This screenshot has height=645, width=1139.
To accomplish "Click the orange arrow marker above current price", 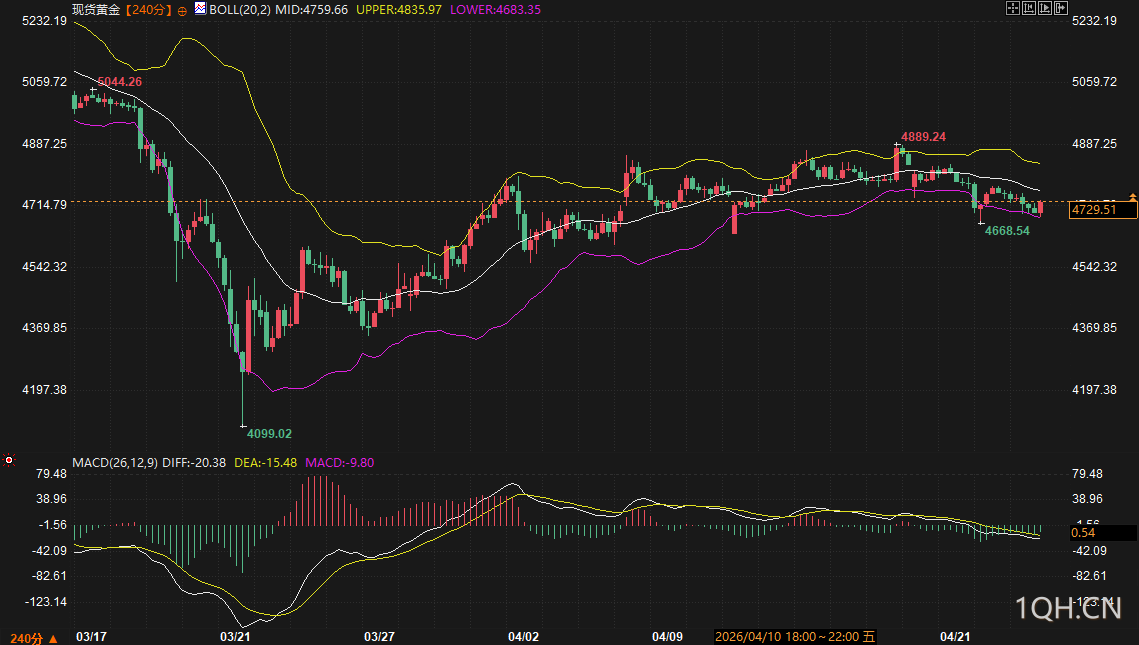I will [1133, 196].
